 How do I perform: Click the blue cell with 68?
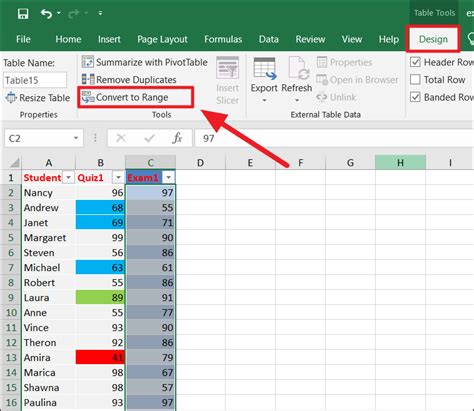[x=100, y=208]
